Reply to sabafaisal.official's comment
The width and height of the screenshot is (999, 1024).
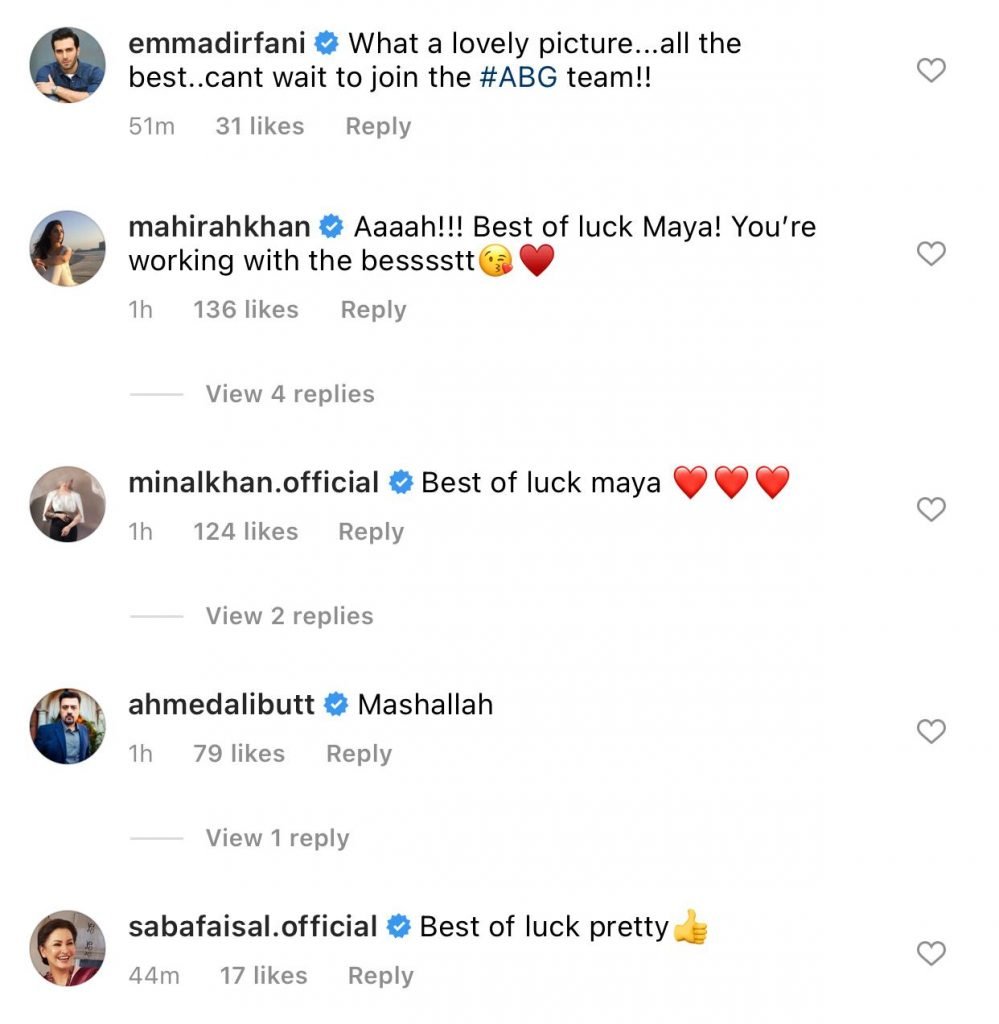pos(380,975)
